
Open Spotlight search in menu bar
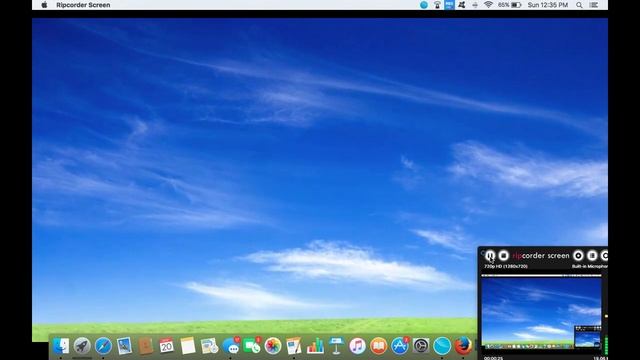pos(579,5)
